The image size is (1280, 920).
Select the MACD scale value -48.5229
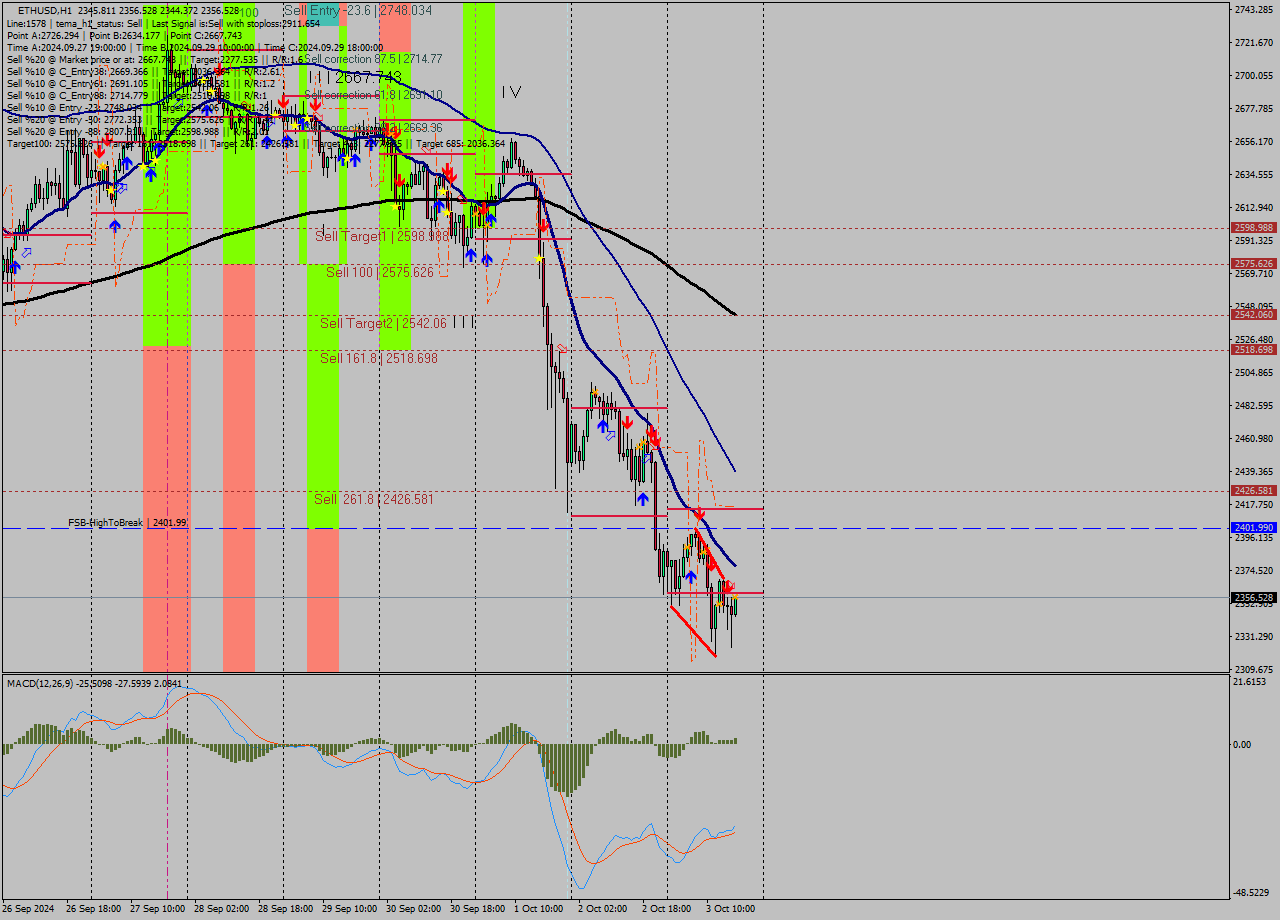(1251, 892)
